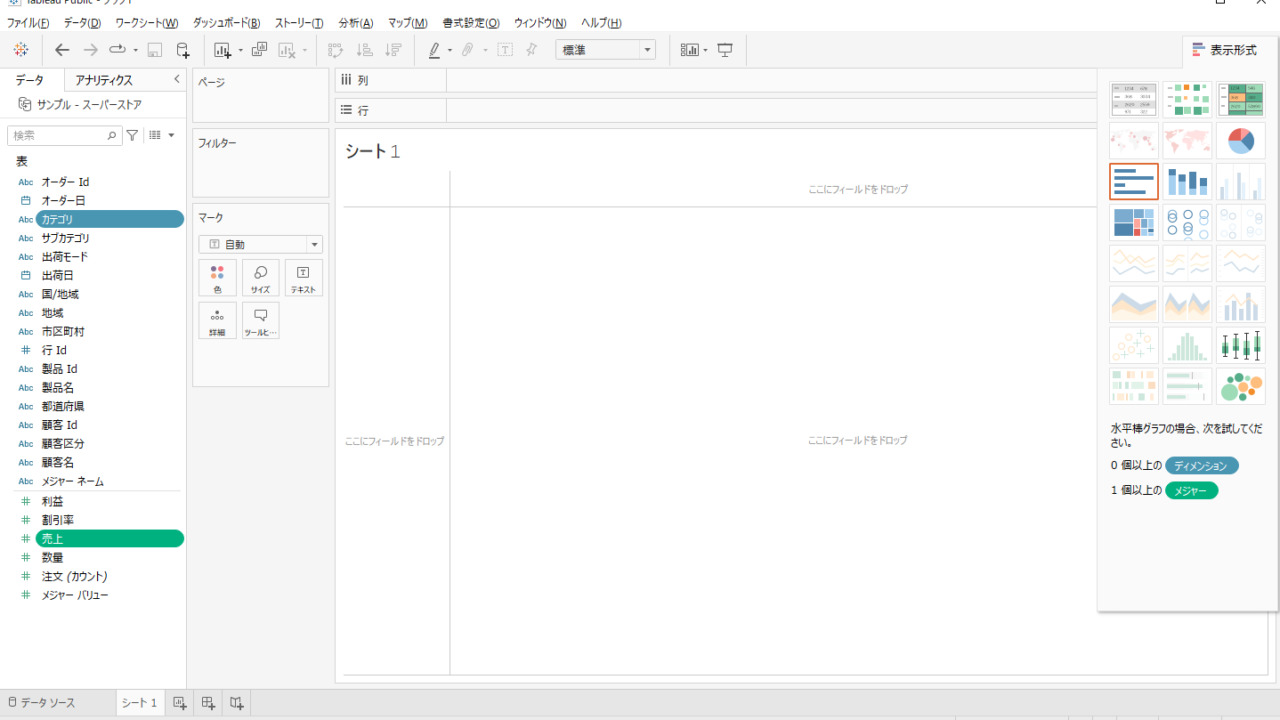This screenshot has width=1280, height=720.
Task: Select the text table thumbnail
Action: [1134, 100]
